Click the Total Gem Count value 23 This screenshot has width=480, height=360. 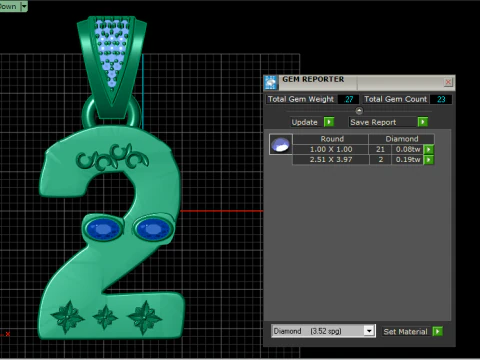(x=441, y=99)
